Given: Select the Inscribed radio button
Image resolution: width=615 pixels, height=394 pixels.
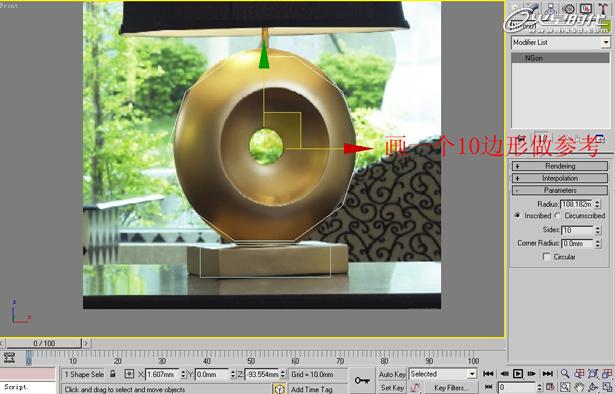Looking at the screenshot, I should coord(517,215).
